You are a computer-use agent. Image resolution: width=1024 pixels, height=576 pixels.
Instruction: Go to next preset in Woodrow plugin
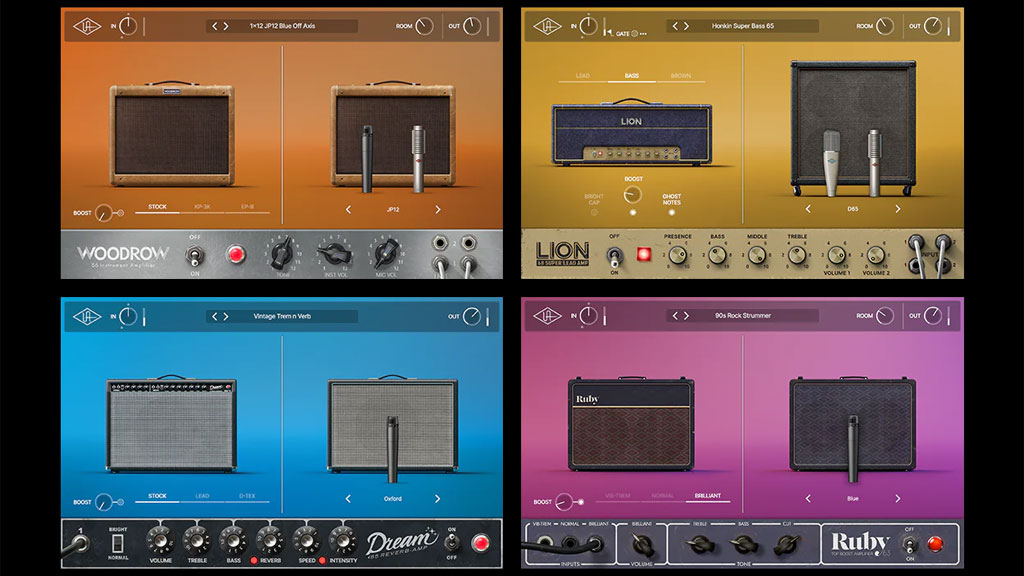tap(226, 26)
